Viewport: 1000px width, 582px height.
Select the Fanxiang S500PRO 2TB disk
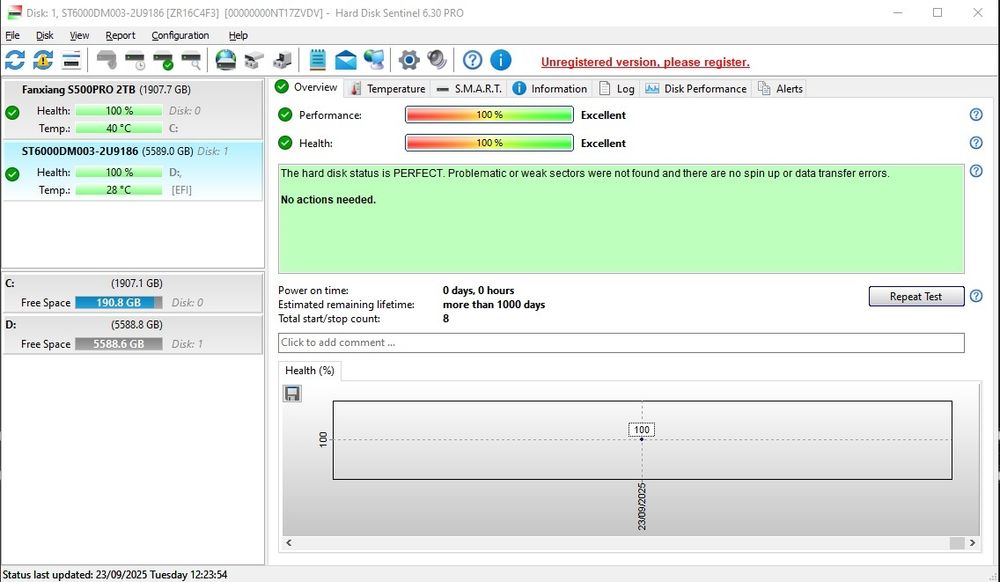(x=133, y=109)
